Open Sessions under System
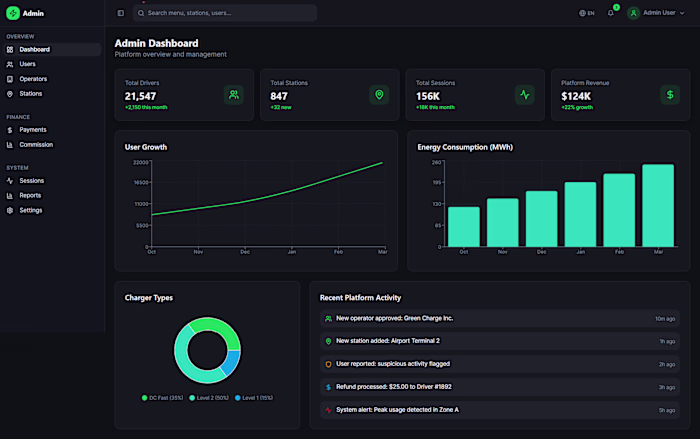 click(x=53, y=181)
